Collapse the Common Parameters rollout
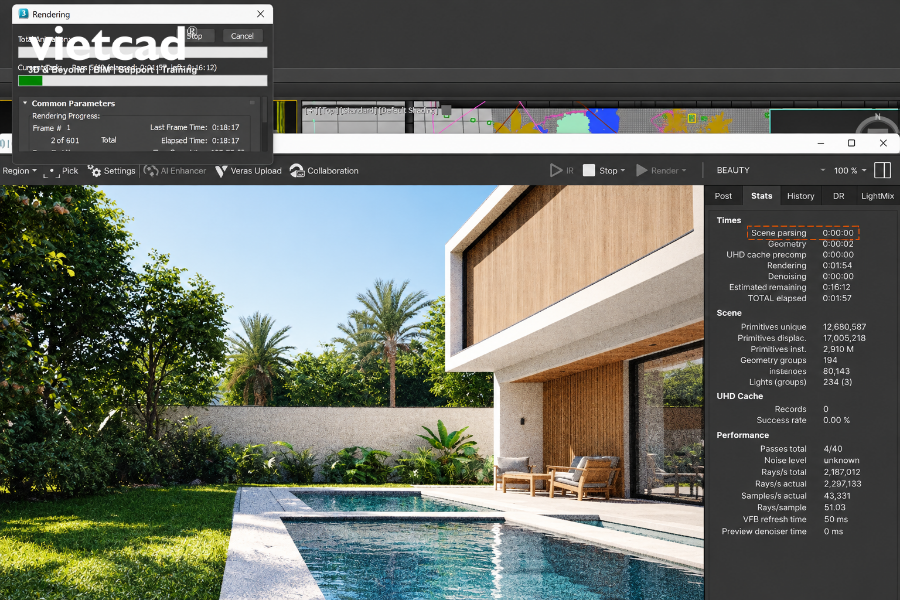This screenshot has height=600, width=900. tap(25, 103)
